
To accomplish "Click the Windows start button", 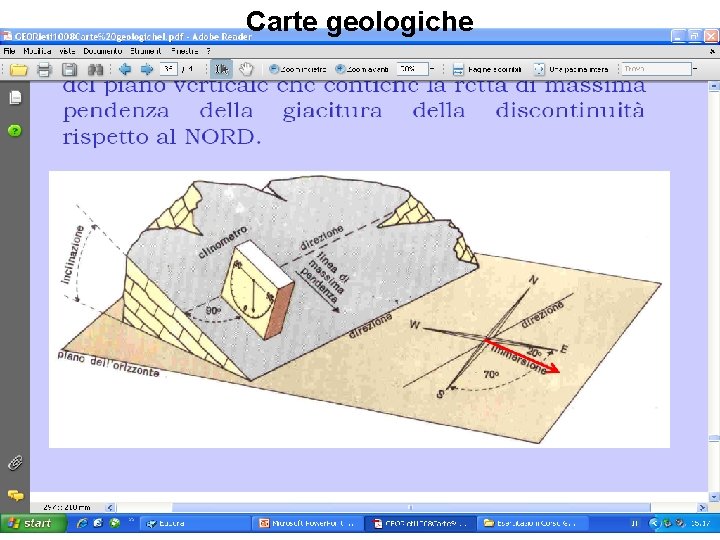I will [x=33, y=523].
